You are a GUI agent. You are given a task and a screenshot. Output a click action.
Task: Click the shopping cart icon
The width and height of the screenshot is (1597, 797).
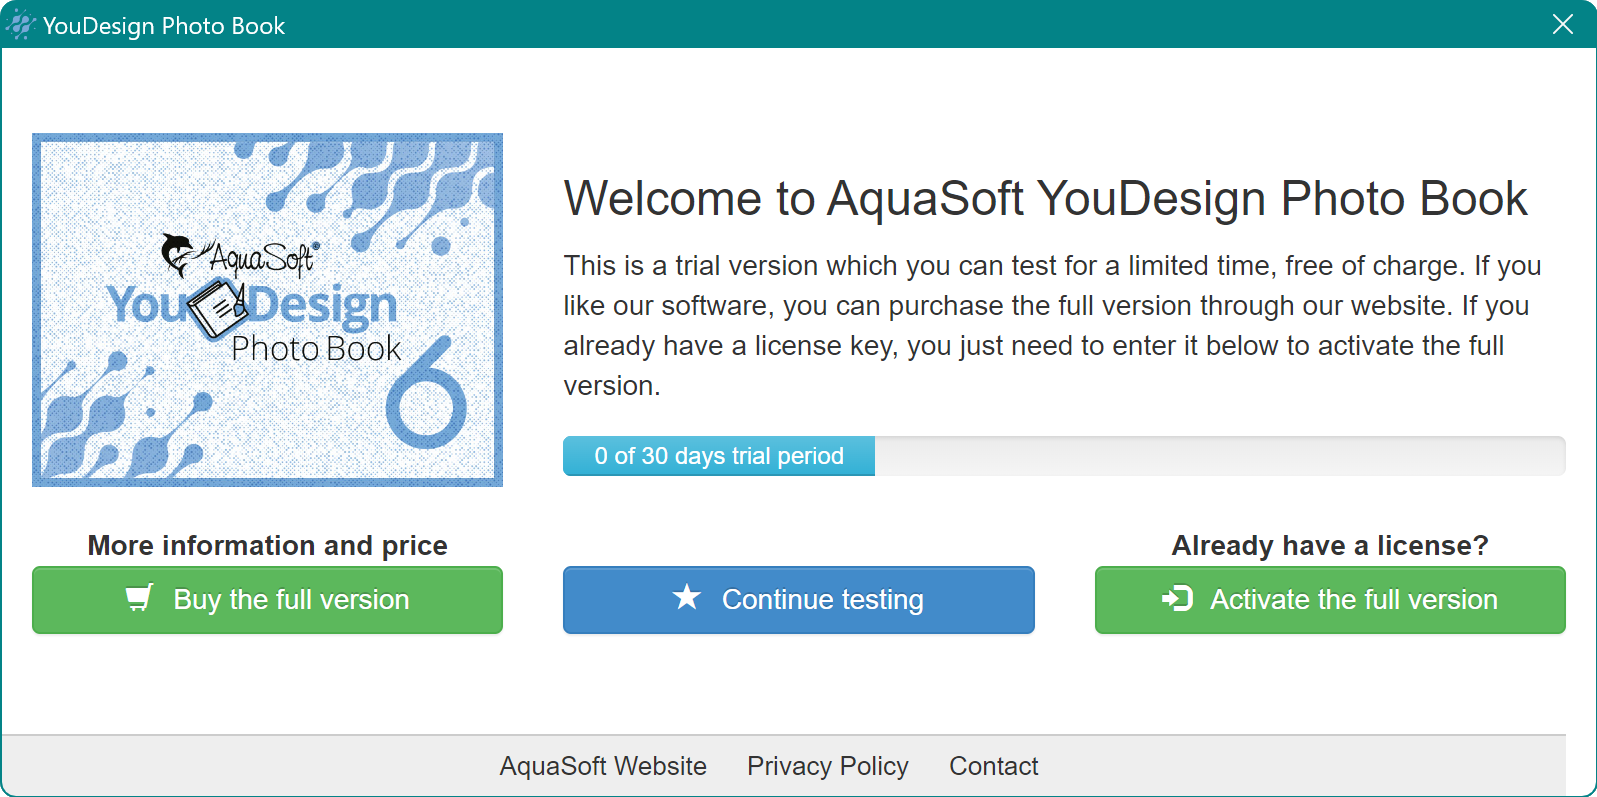click(x=139, y=598)
